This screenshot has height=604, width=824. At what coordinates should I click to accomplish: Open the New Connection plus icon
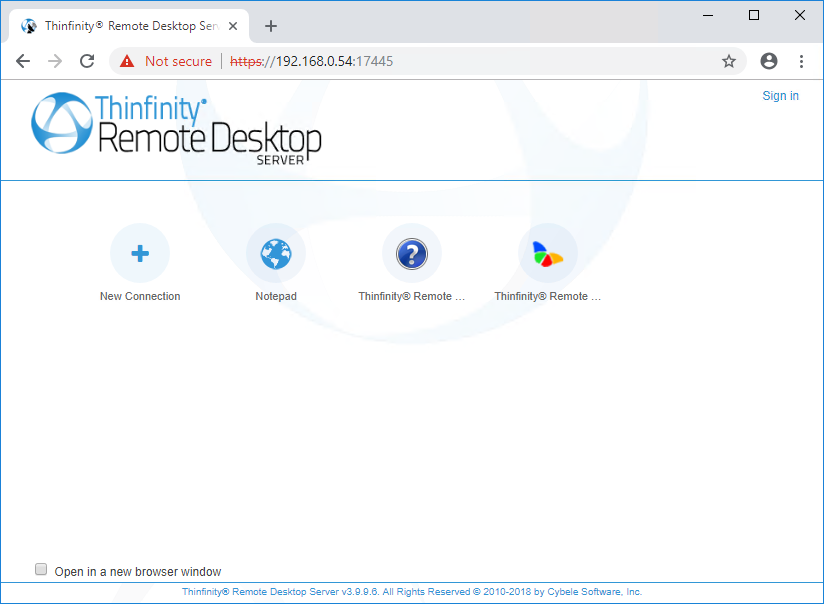(140, 253)
